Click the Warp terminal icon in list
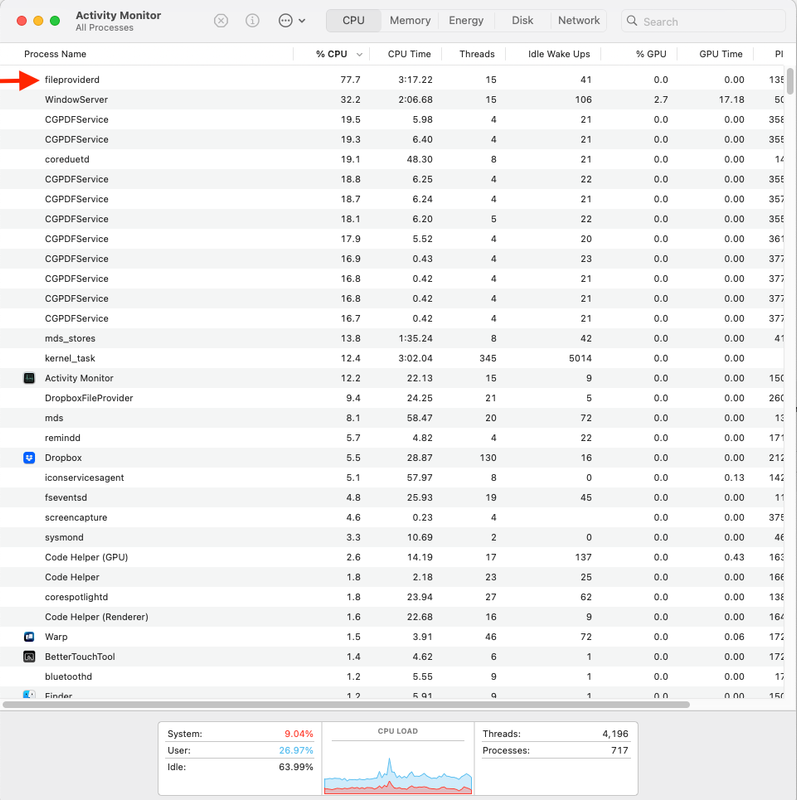 [x=29, y=637]
